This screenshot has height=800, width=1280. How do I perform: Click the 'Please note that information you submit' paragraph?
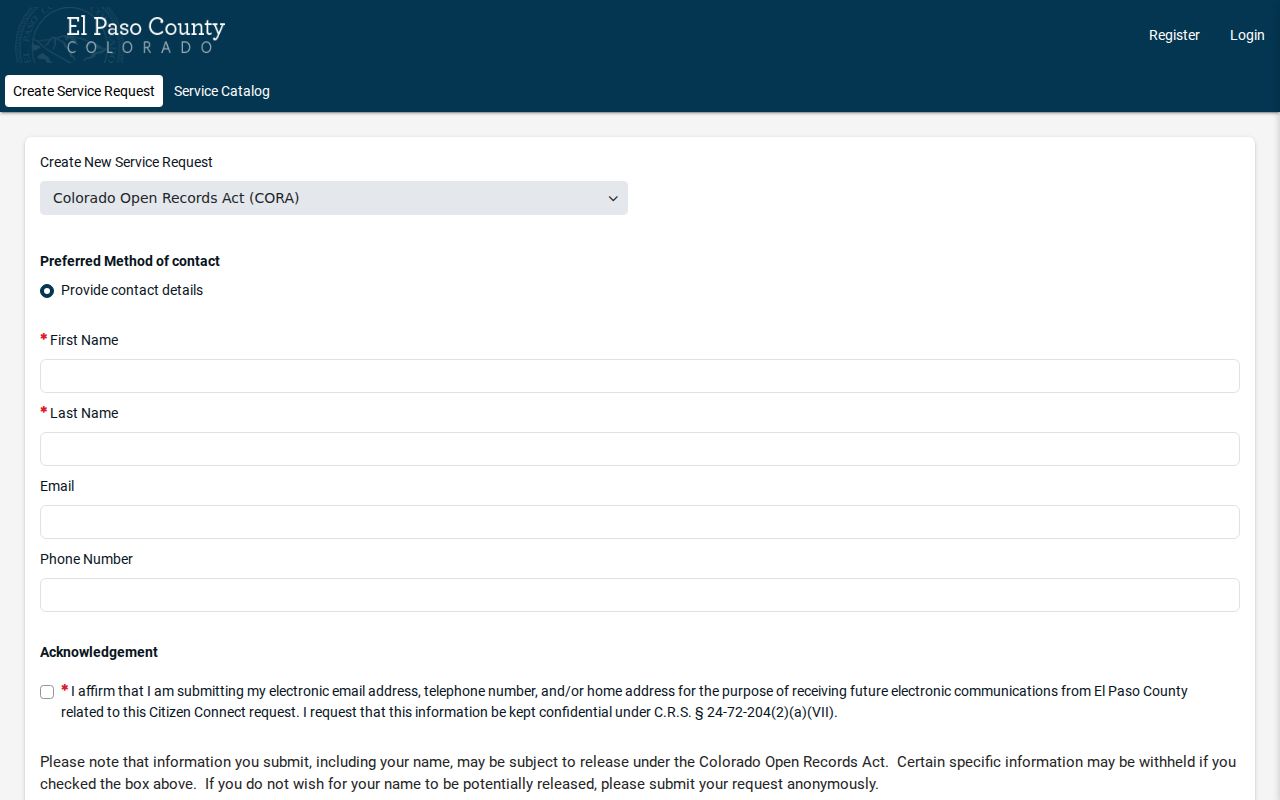[x=638, y=773]
